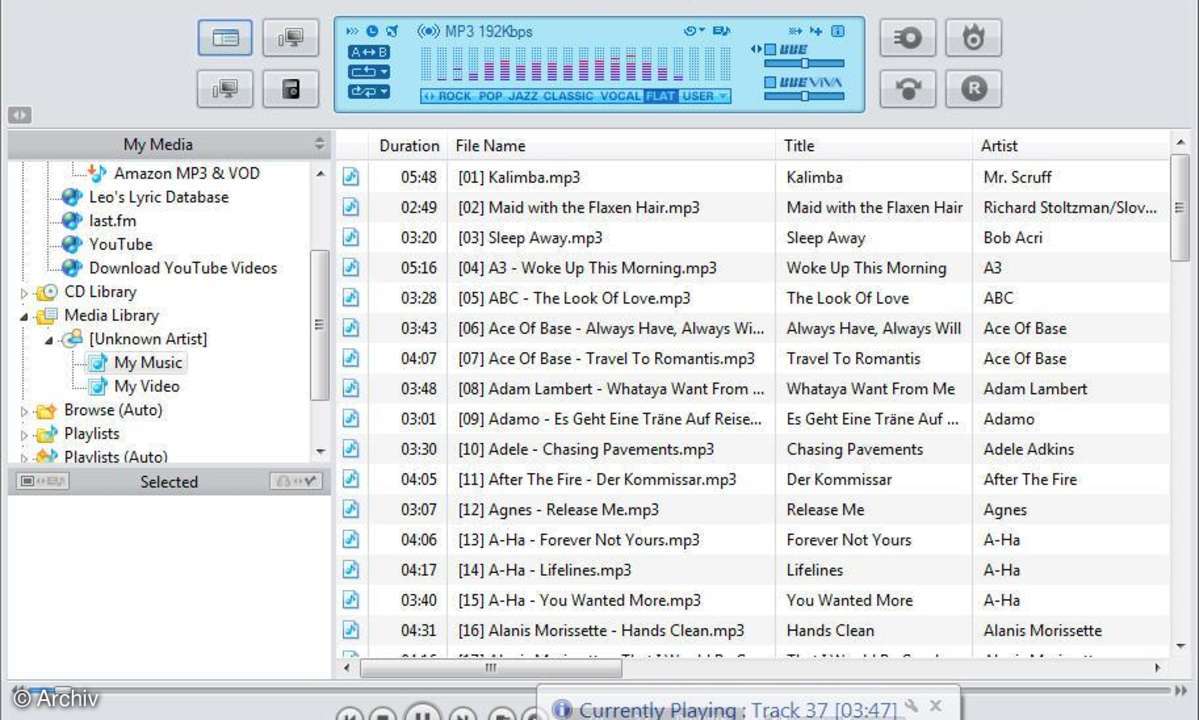
Task: Sort by the Duration column header
Action: (407, 145)
